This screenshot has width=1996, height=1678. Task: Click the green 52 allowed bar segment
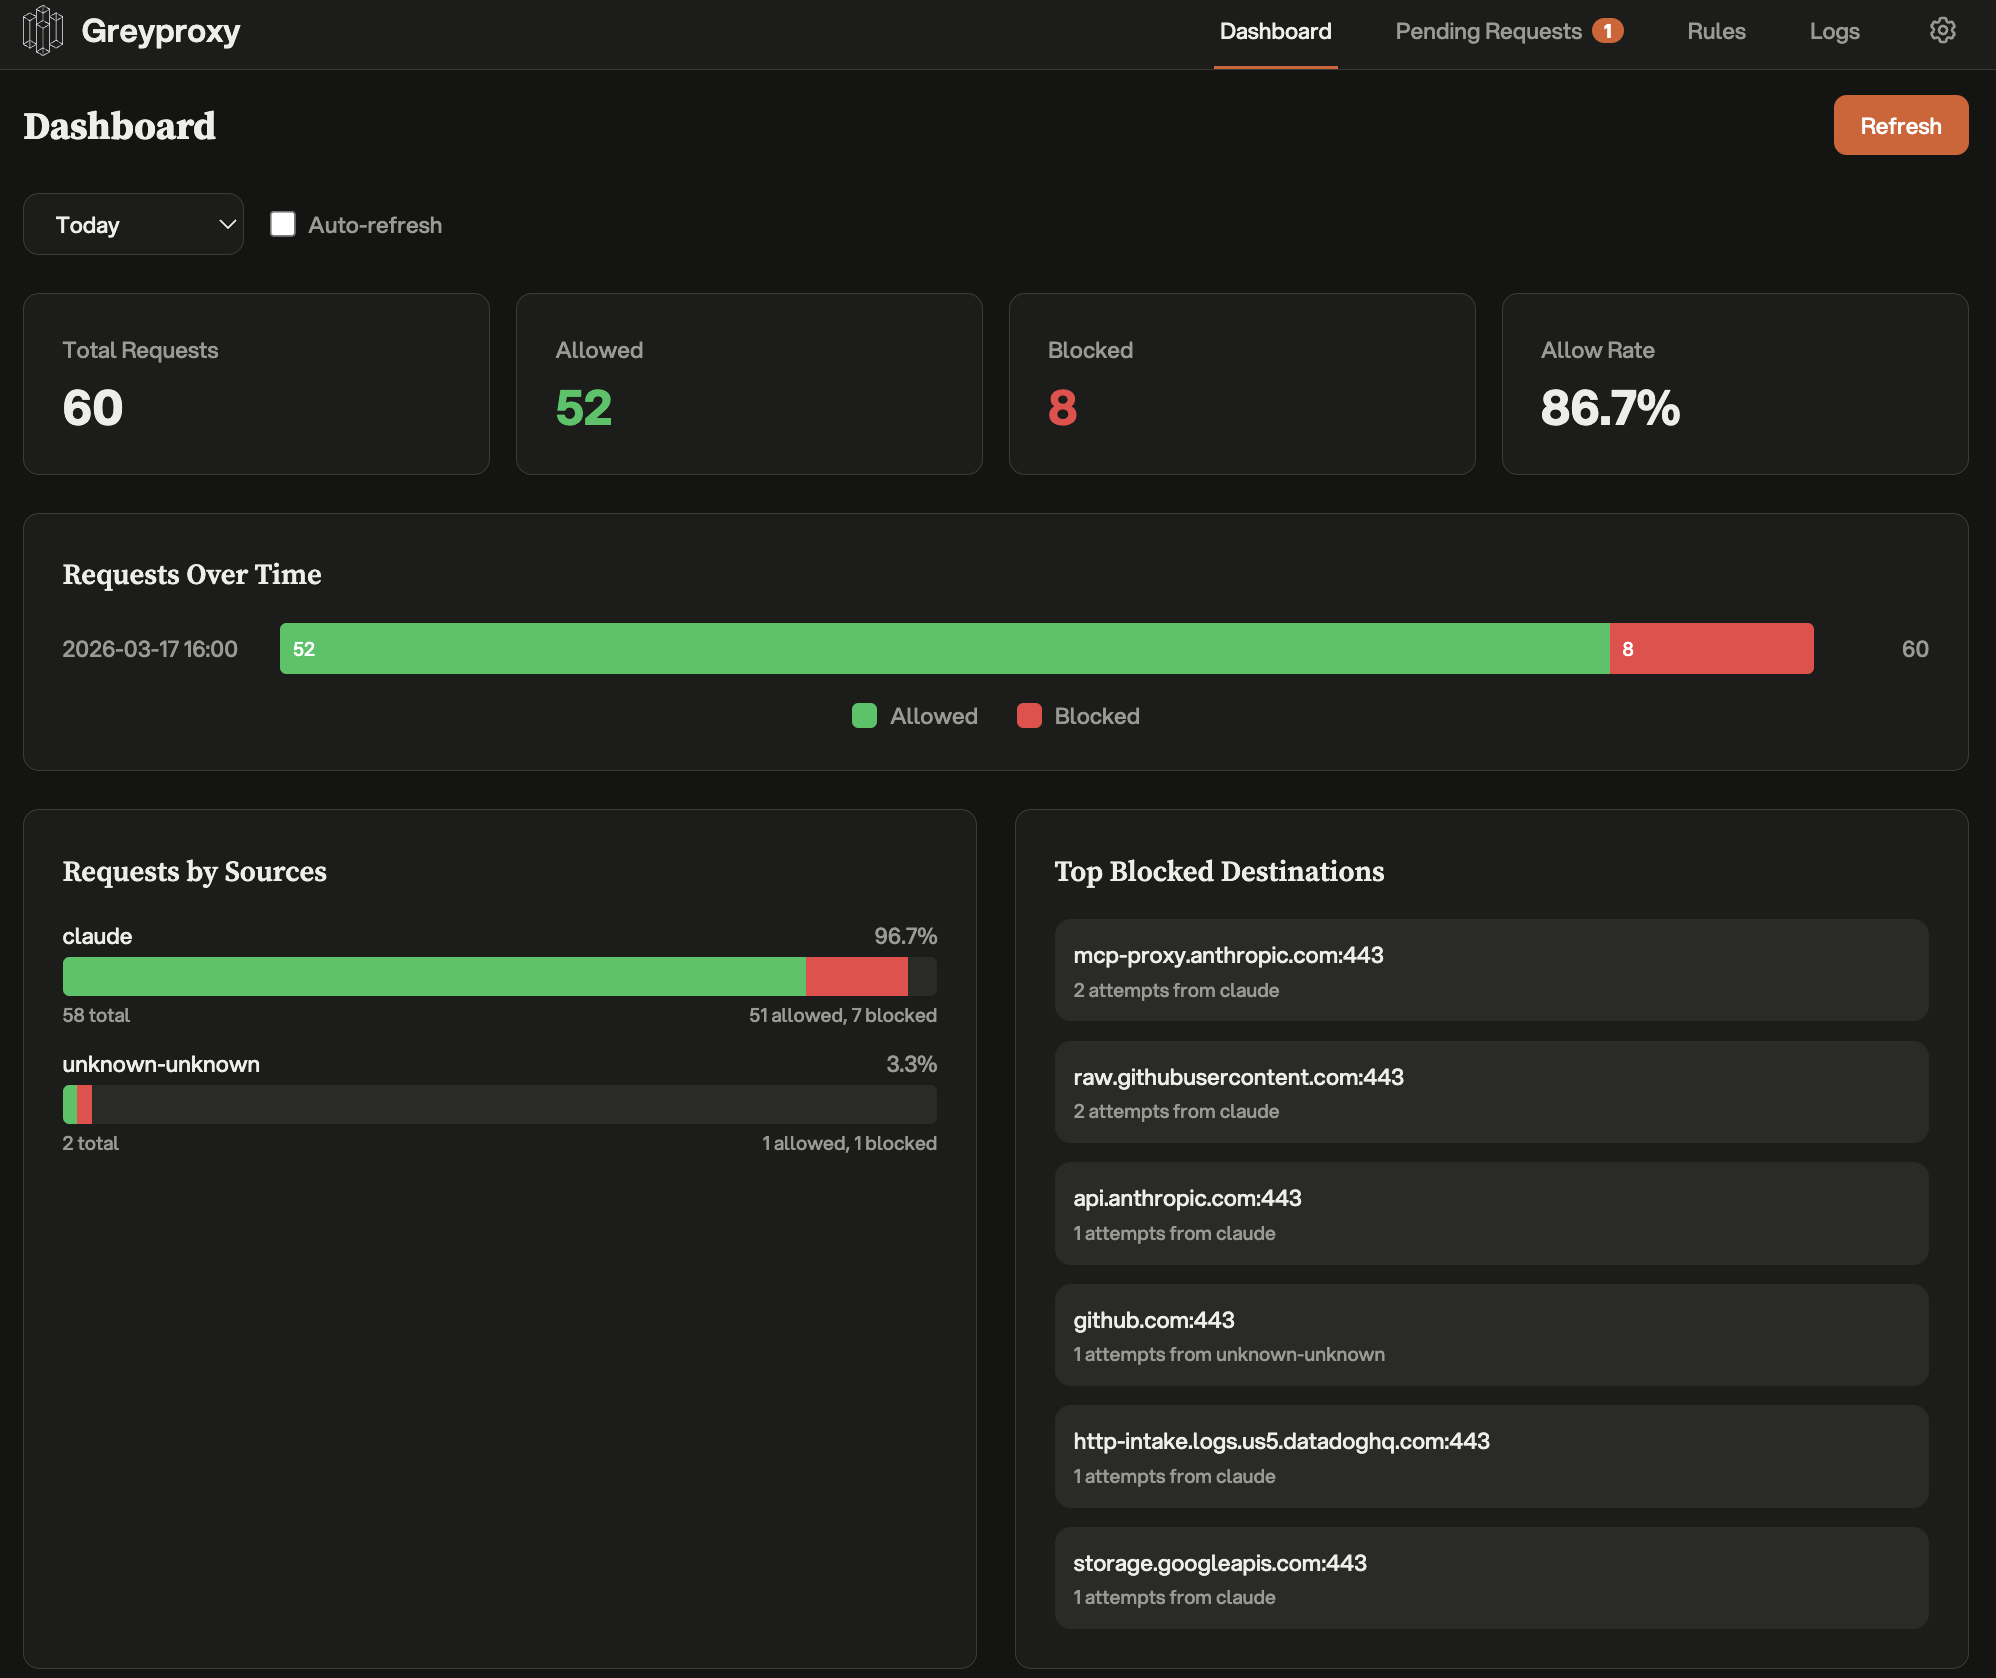[944, 649]
